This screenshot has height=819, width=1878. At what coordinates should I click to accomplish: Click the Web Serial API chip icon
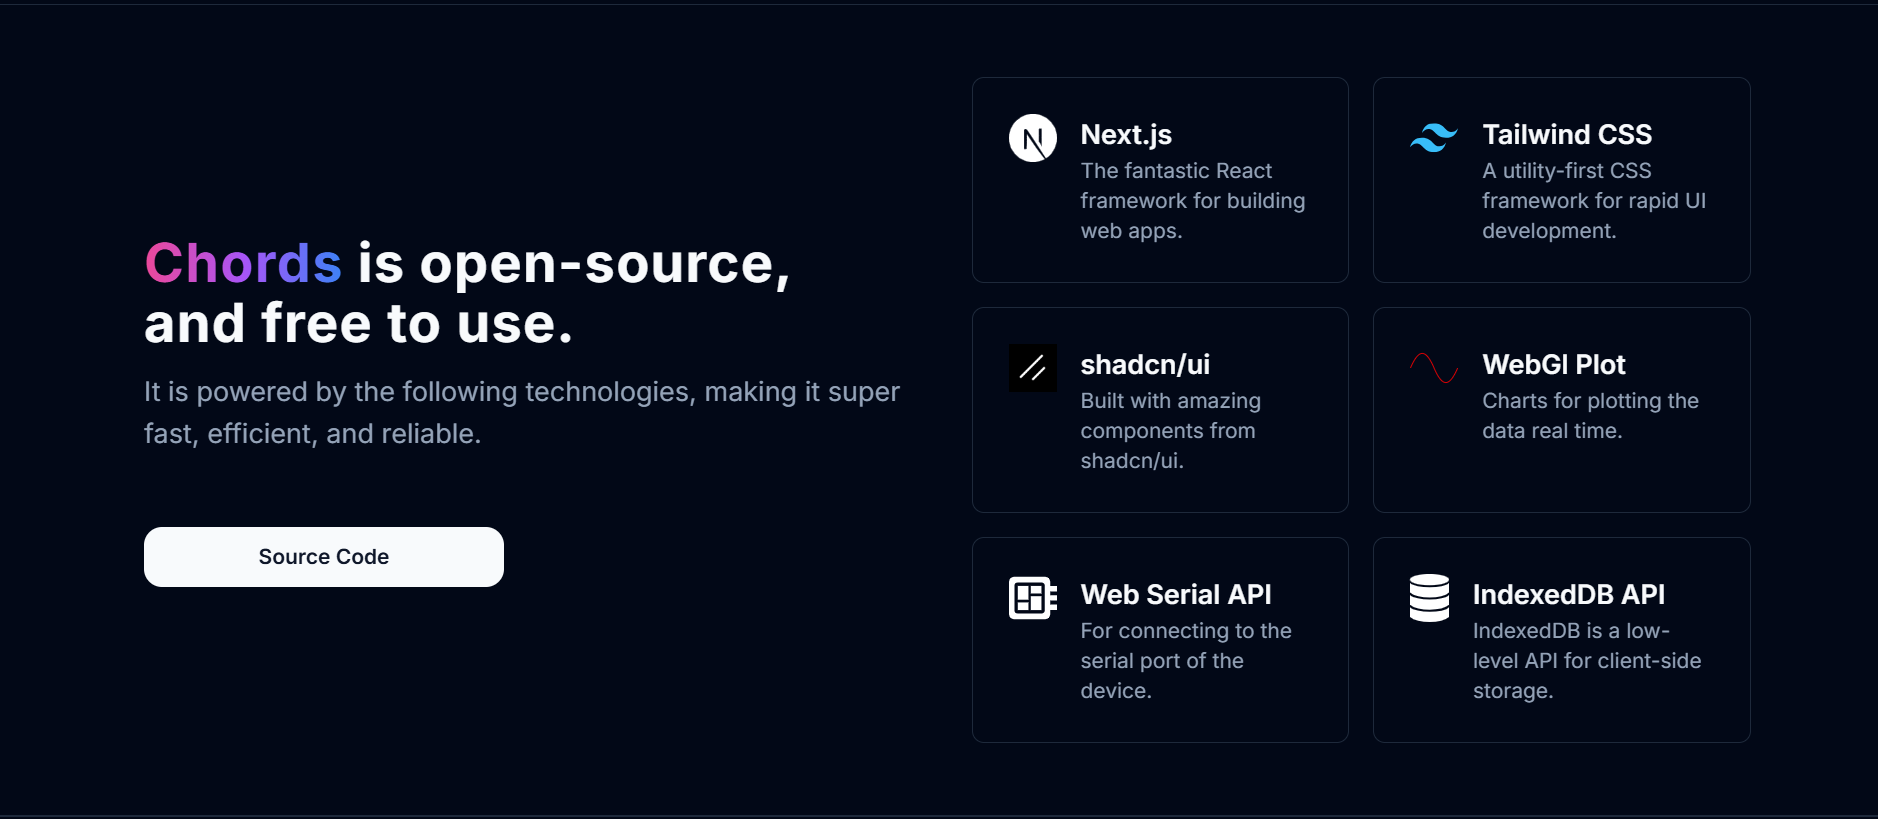click(x=1033, y=597)
